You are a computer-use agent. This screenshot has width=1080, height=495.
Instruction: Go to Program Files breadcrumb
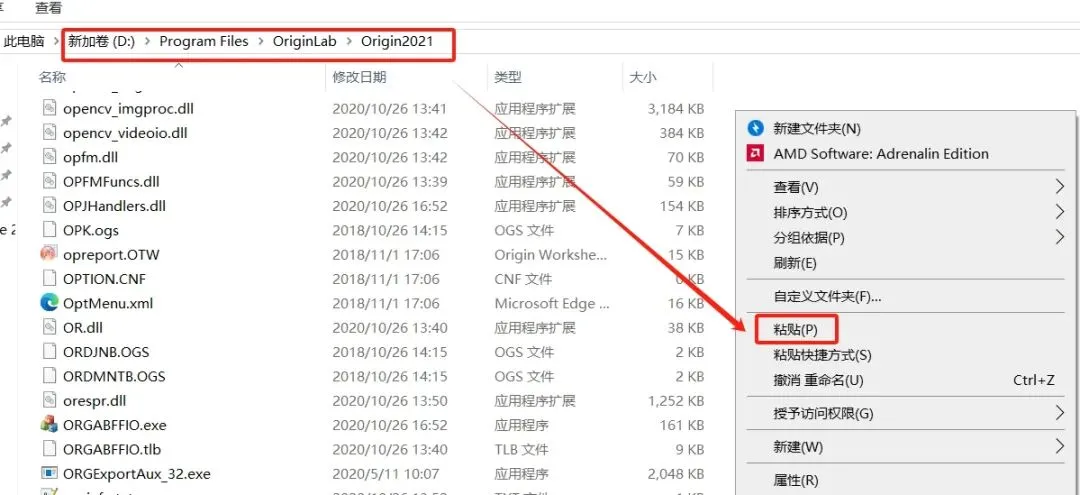(x=204, y=41)
